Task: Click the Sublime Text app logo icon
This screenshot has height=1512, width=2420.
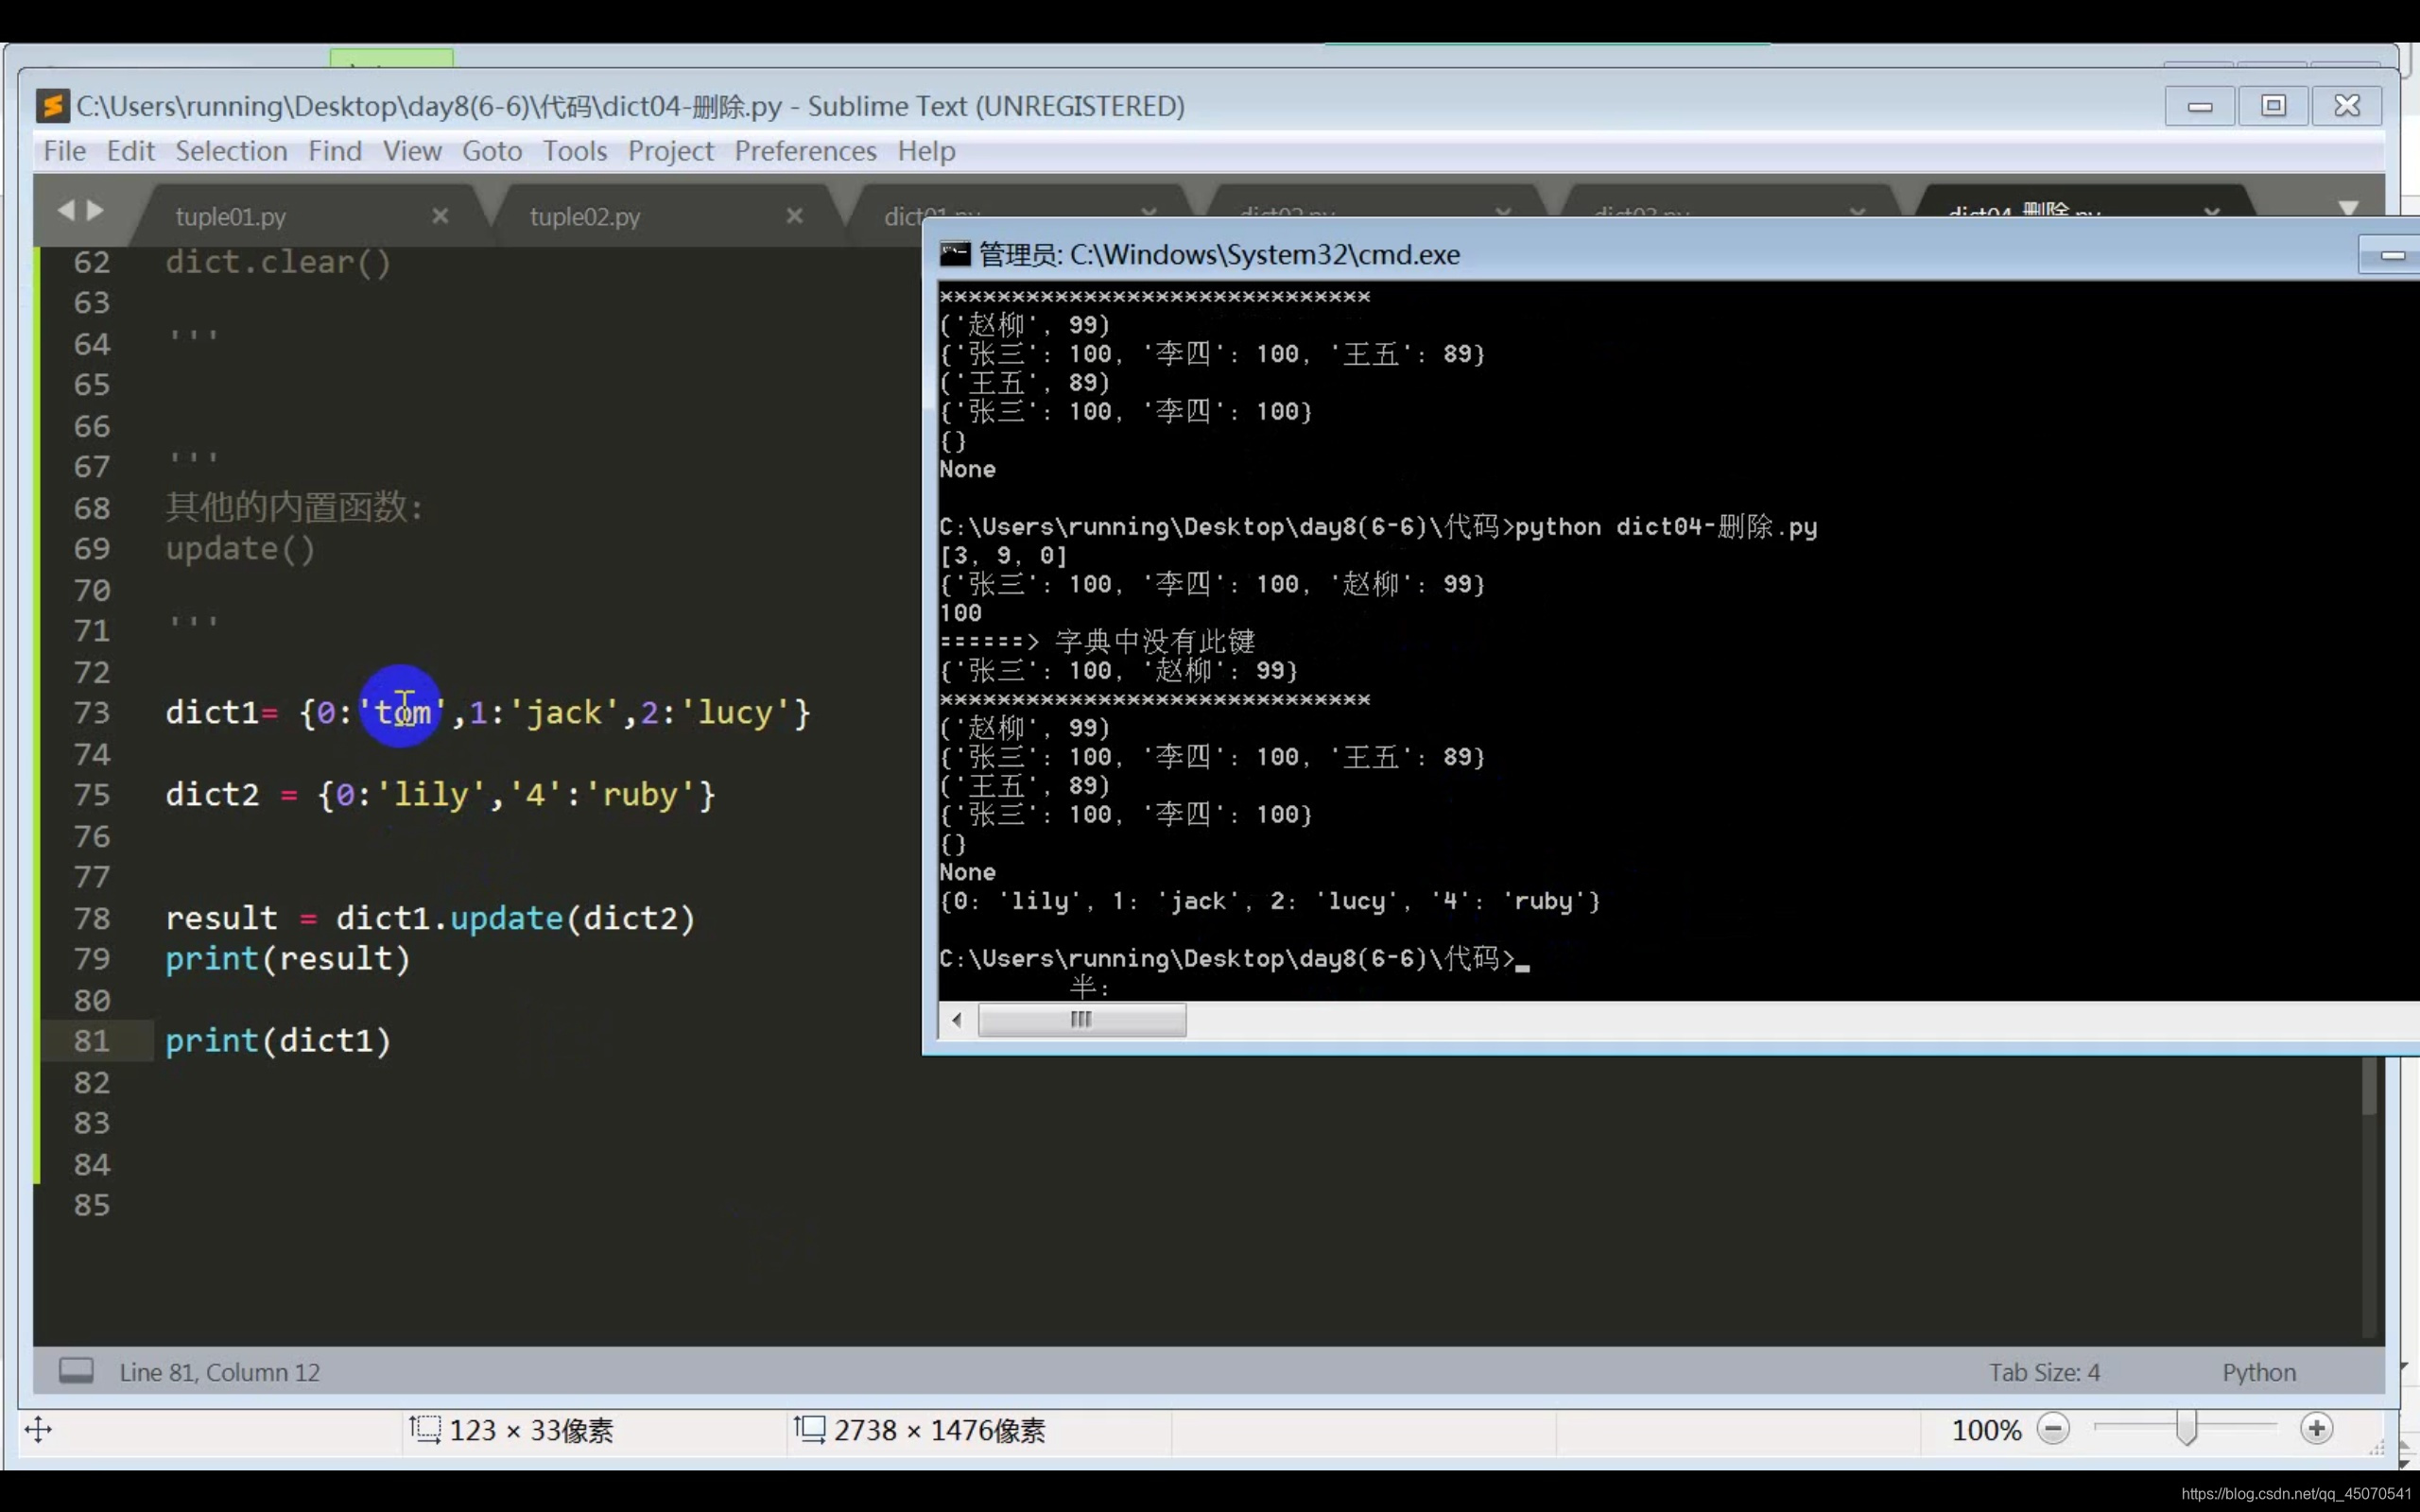Action: 52,106
